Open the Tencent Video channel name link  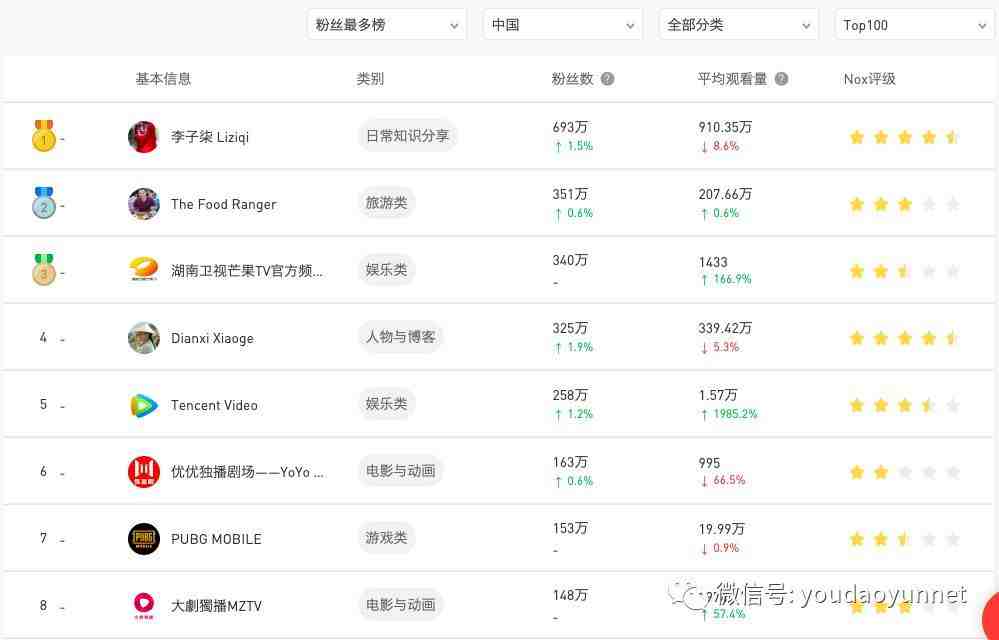point(214,405)
